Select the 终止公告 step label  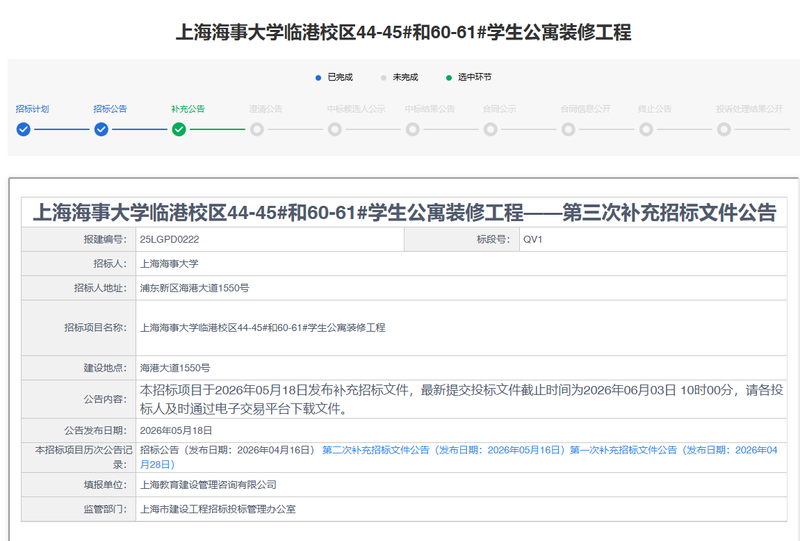point(655,109)
